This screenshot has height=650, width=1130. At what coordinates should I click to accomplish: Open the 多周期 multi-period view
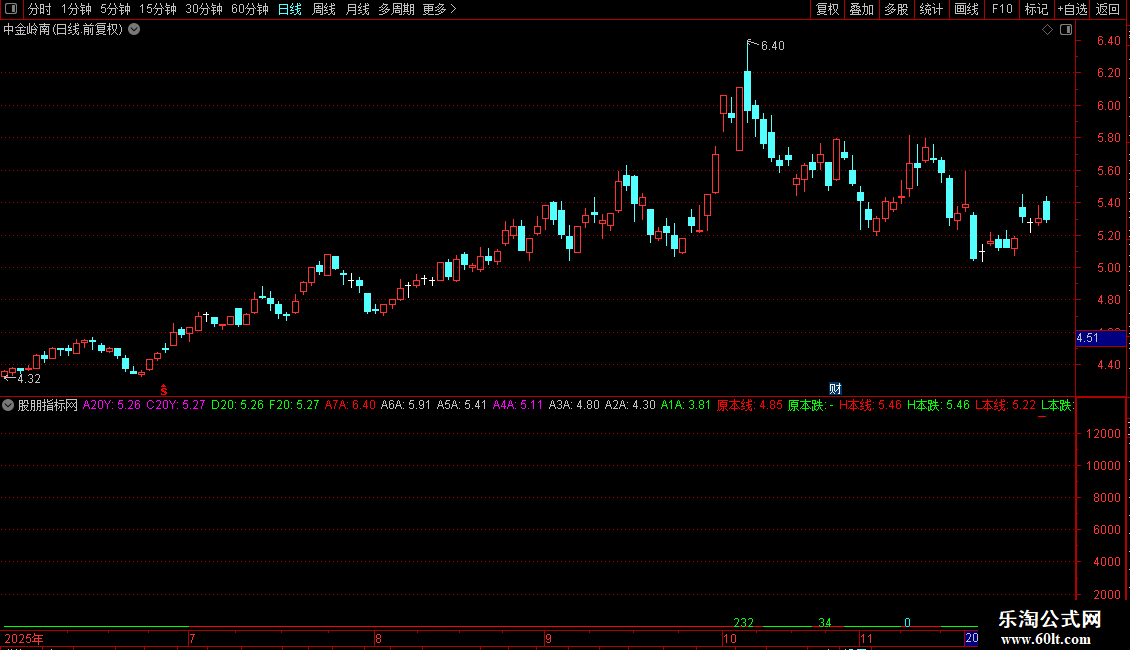click(x=396, y=9)
